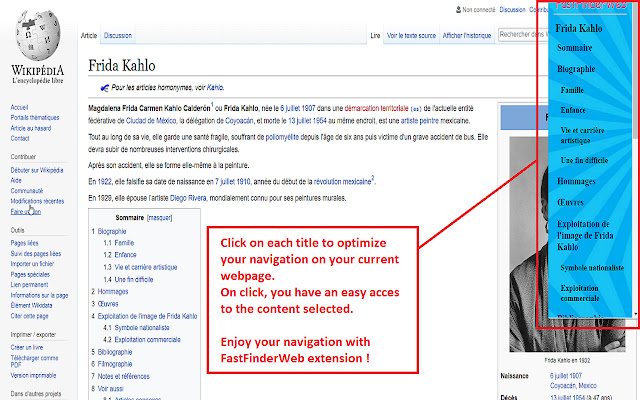Open Voir le texte source tab
Viewport: 640px width, 400px height.
pyautogui.click(x=411, y=35)
